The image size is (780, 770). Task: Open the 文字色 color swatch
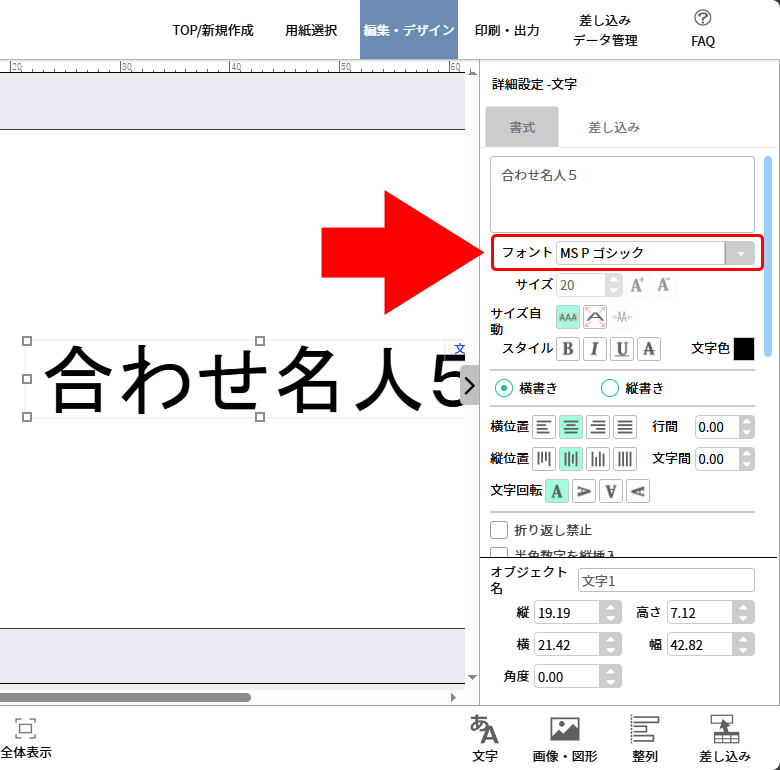744,349
